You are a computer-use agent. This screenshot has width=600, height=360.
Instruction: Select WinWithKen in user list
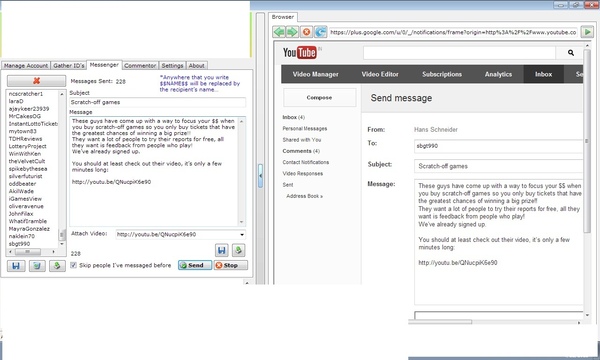[x=24, y=154]
